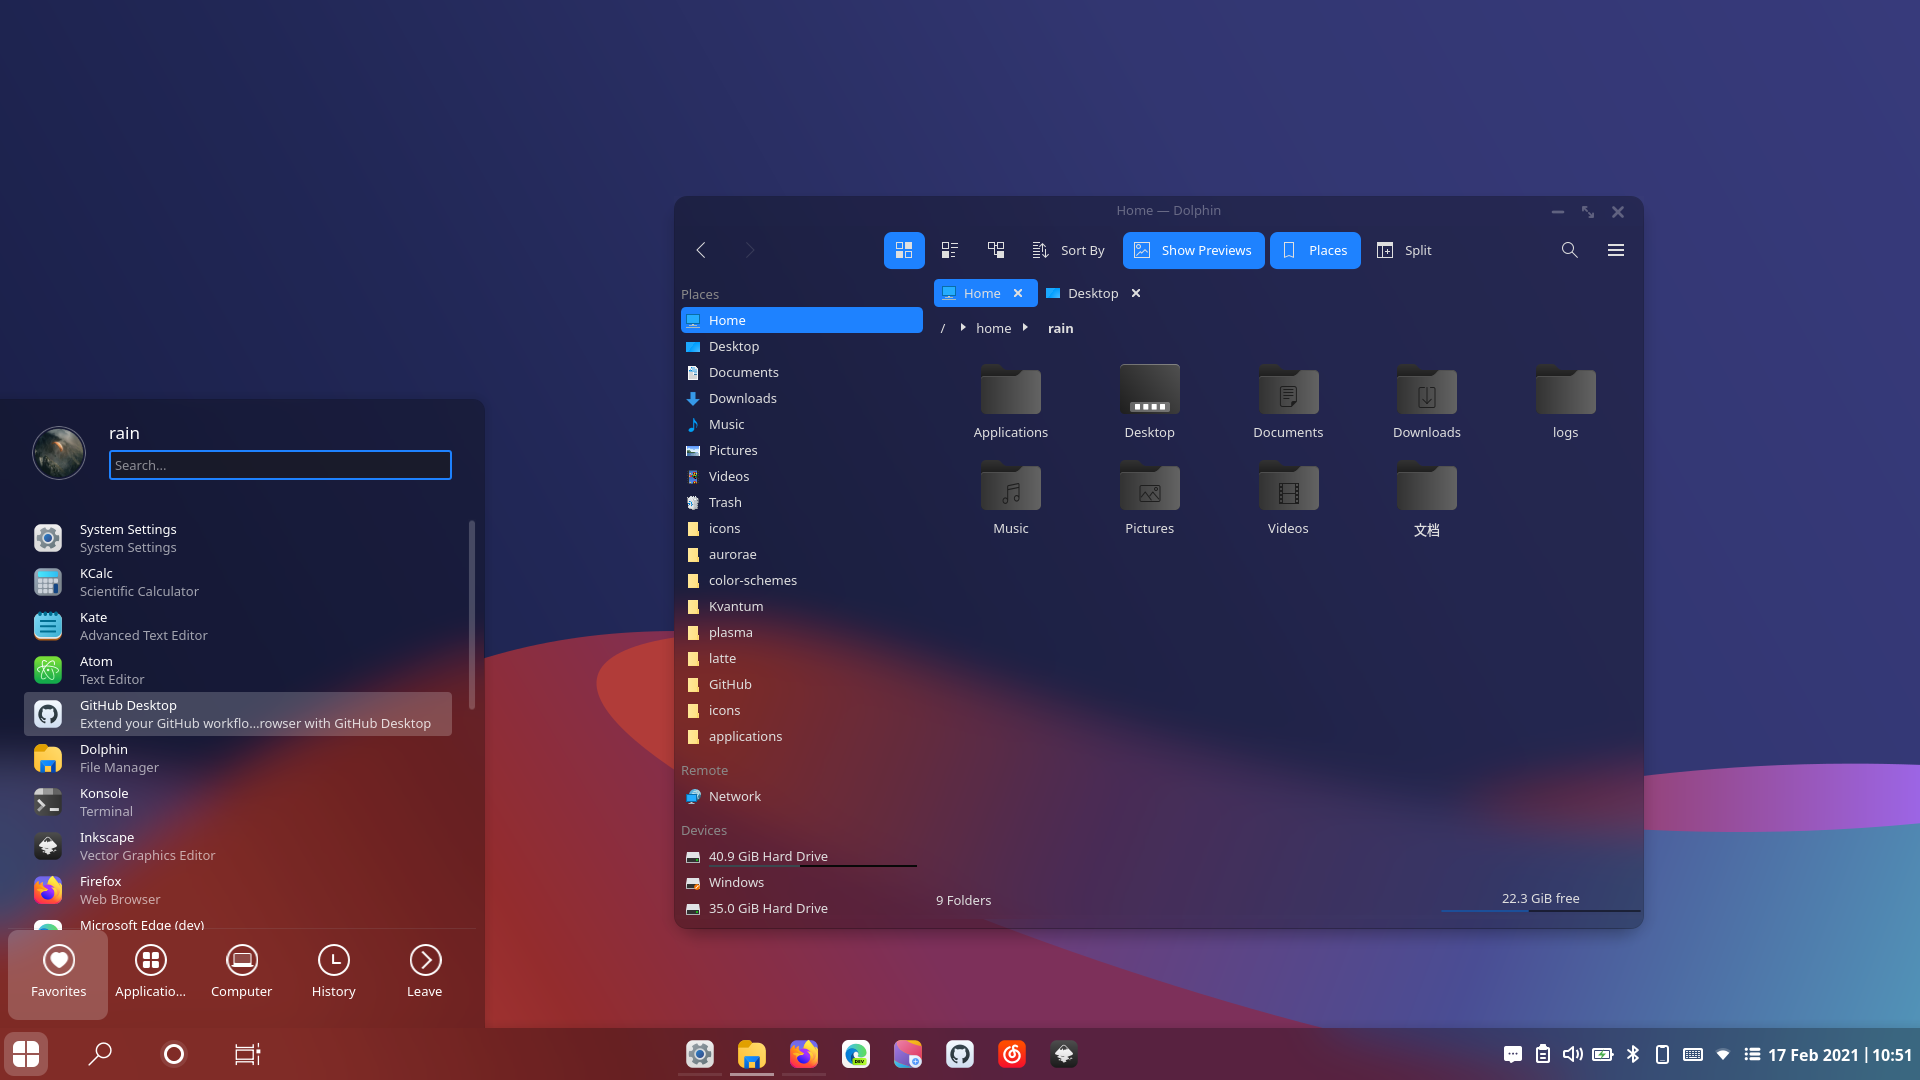Screen dimensions: 1920x1080
Task: Click the launcher favorites scrollbar
Action: [x=471, y=614]
